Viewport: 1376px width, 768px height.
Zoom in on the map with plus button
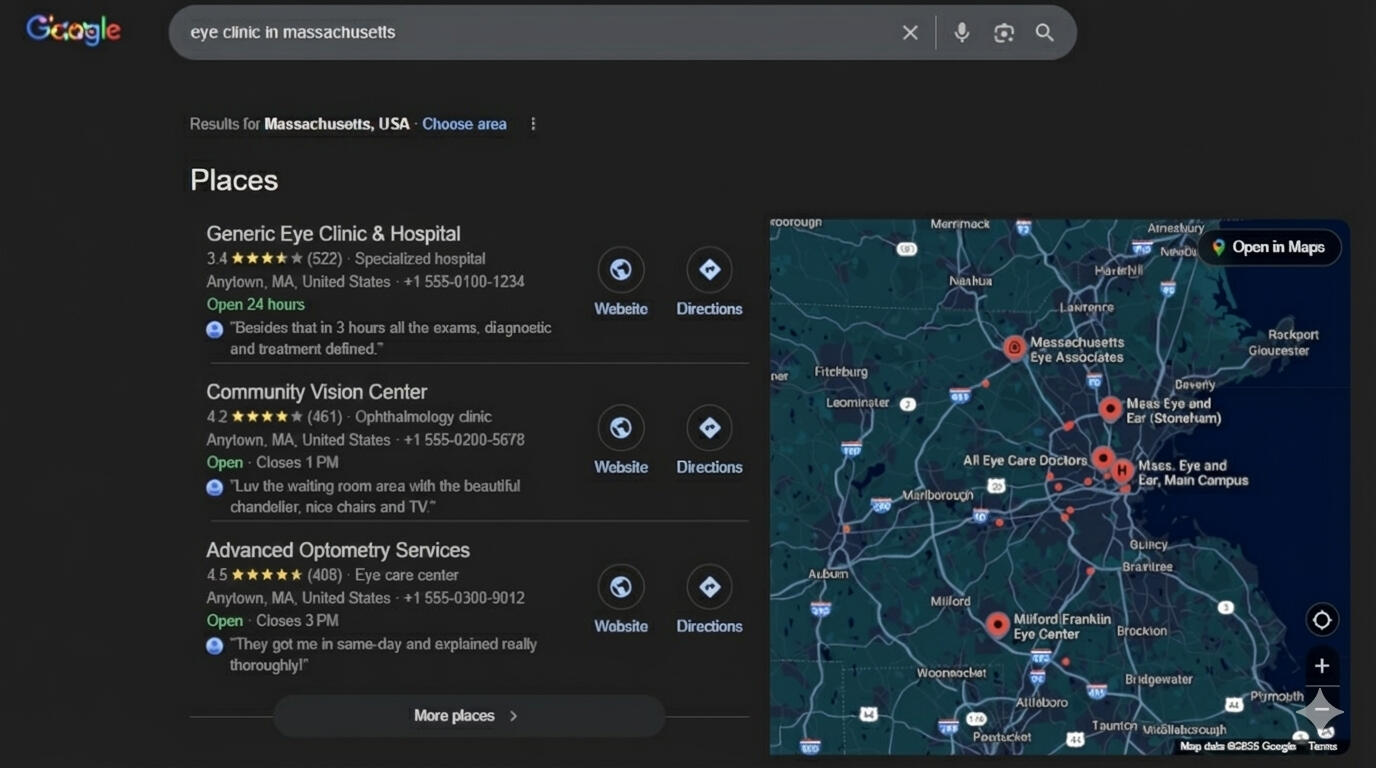pos(1321,666)
